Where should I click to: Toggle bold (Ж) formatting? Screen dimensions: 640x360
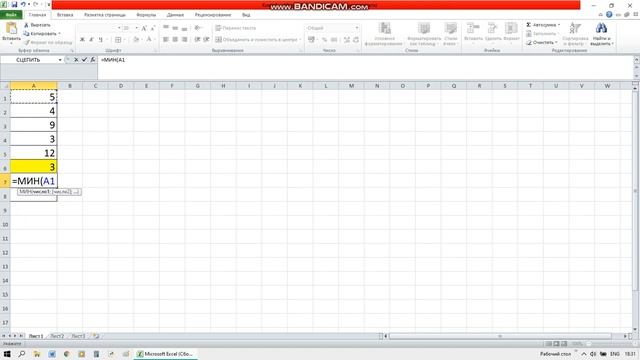pyautogui.click(x=82, y=40)
